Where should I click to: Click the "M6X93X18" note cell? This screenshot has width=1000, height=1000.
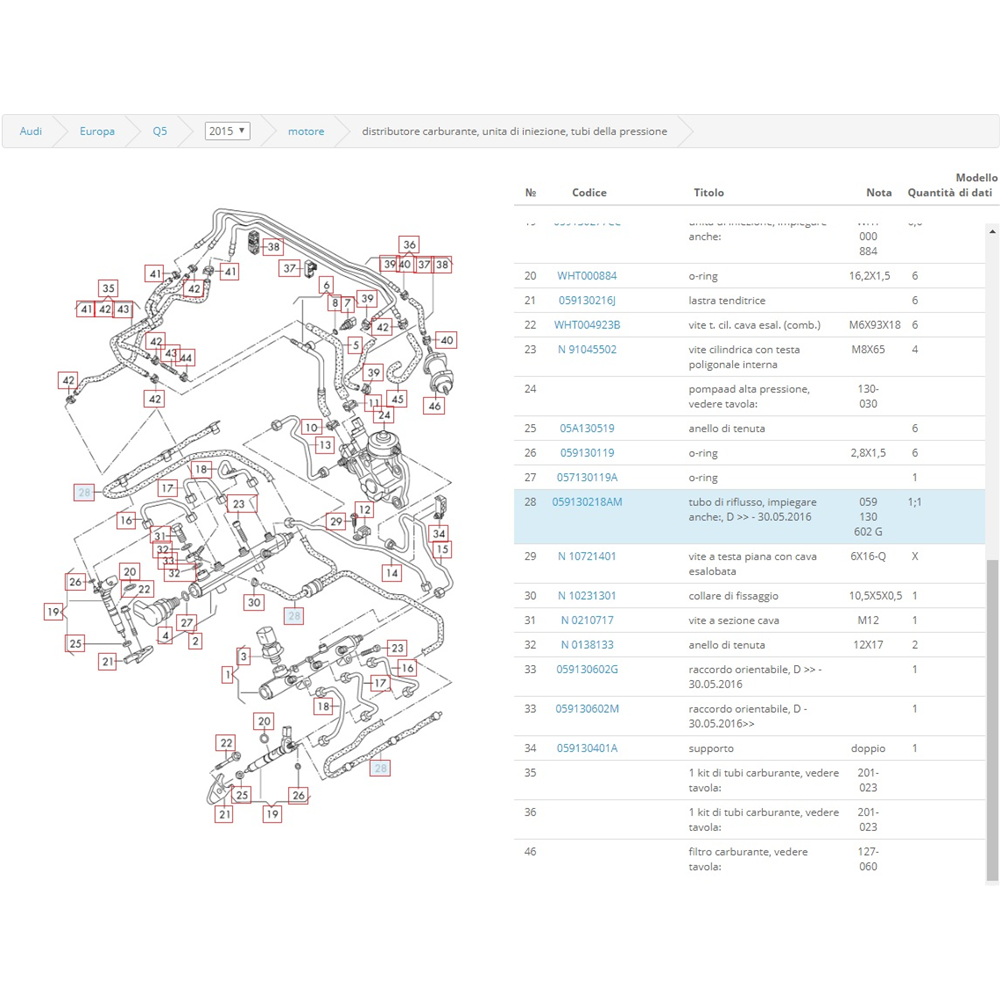point(874,325)
